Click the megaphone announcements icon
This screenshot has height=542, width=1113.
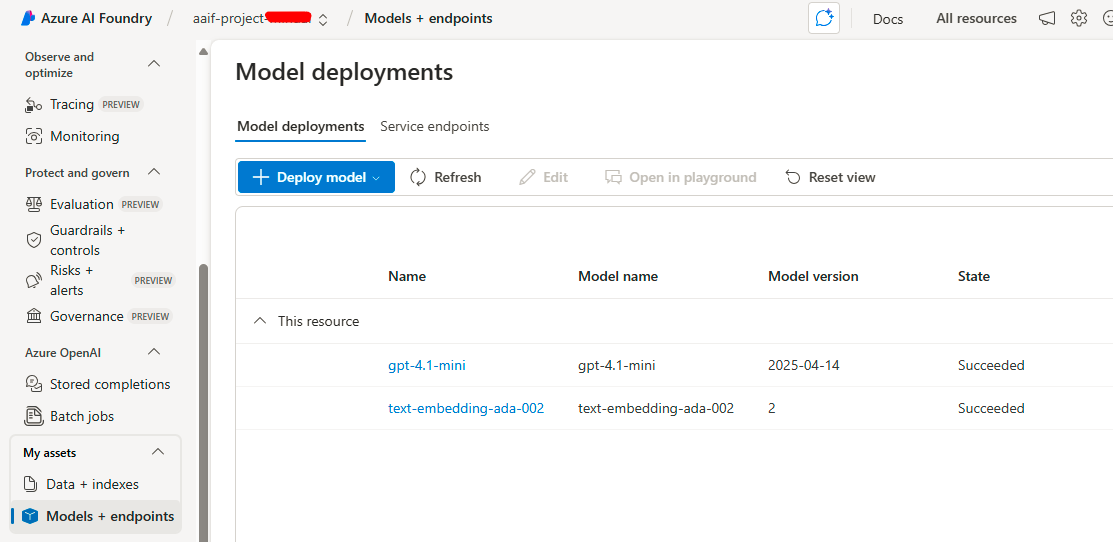pos(1047,18)
